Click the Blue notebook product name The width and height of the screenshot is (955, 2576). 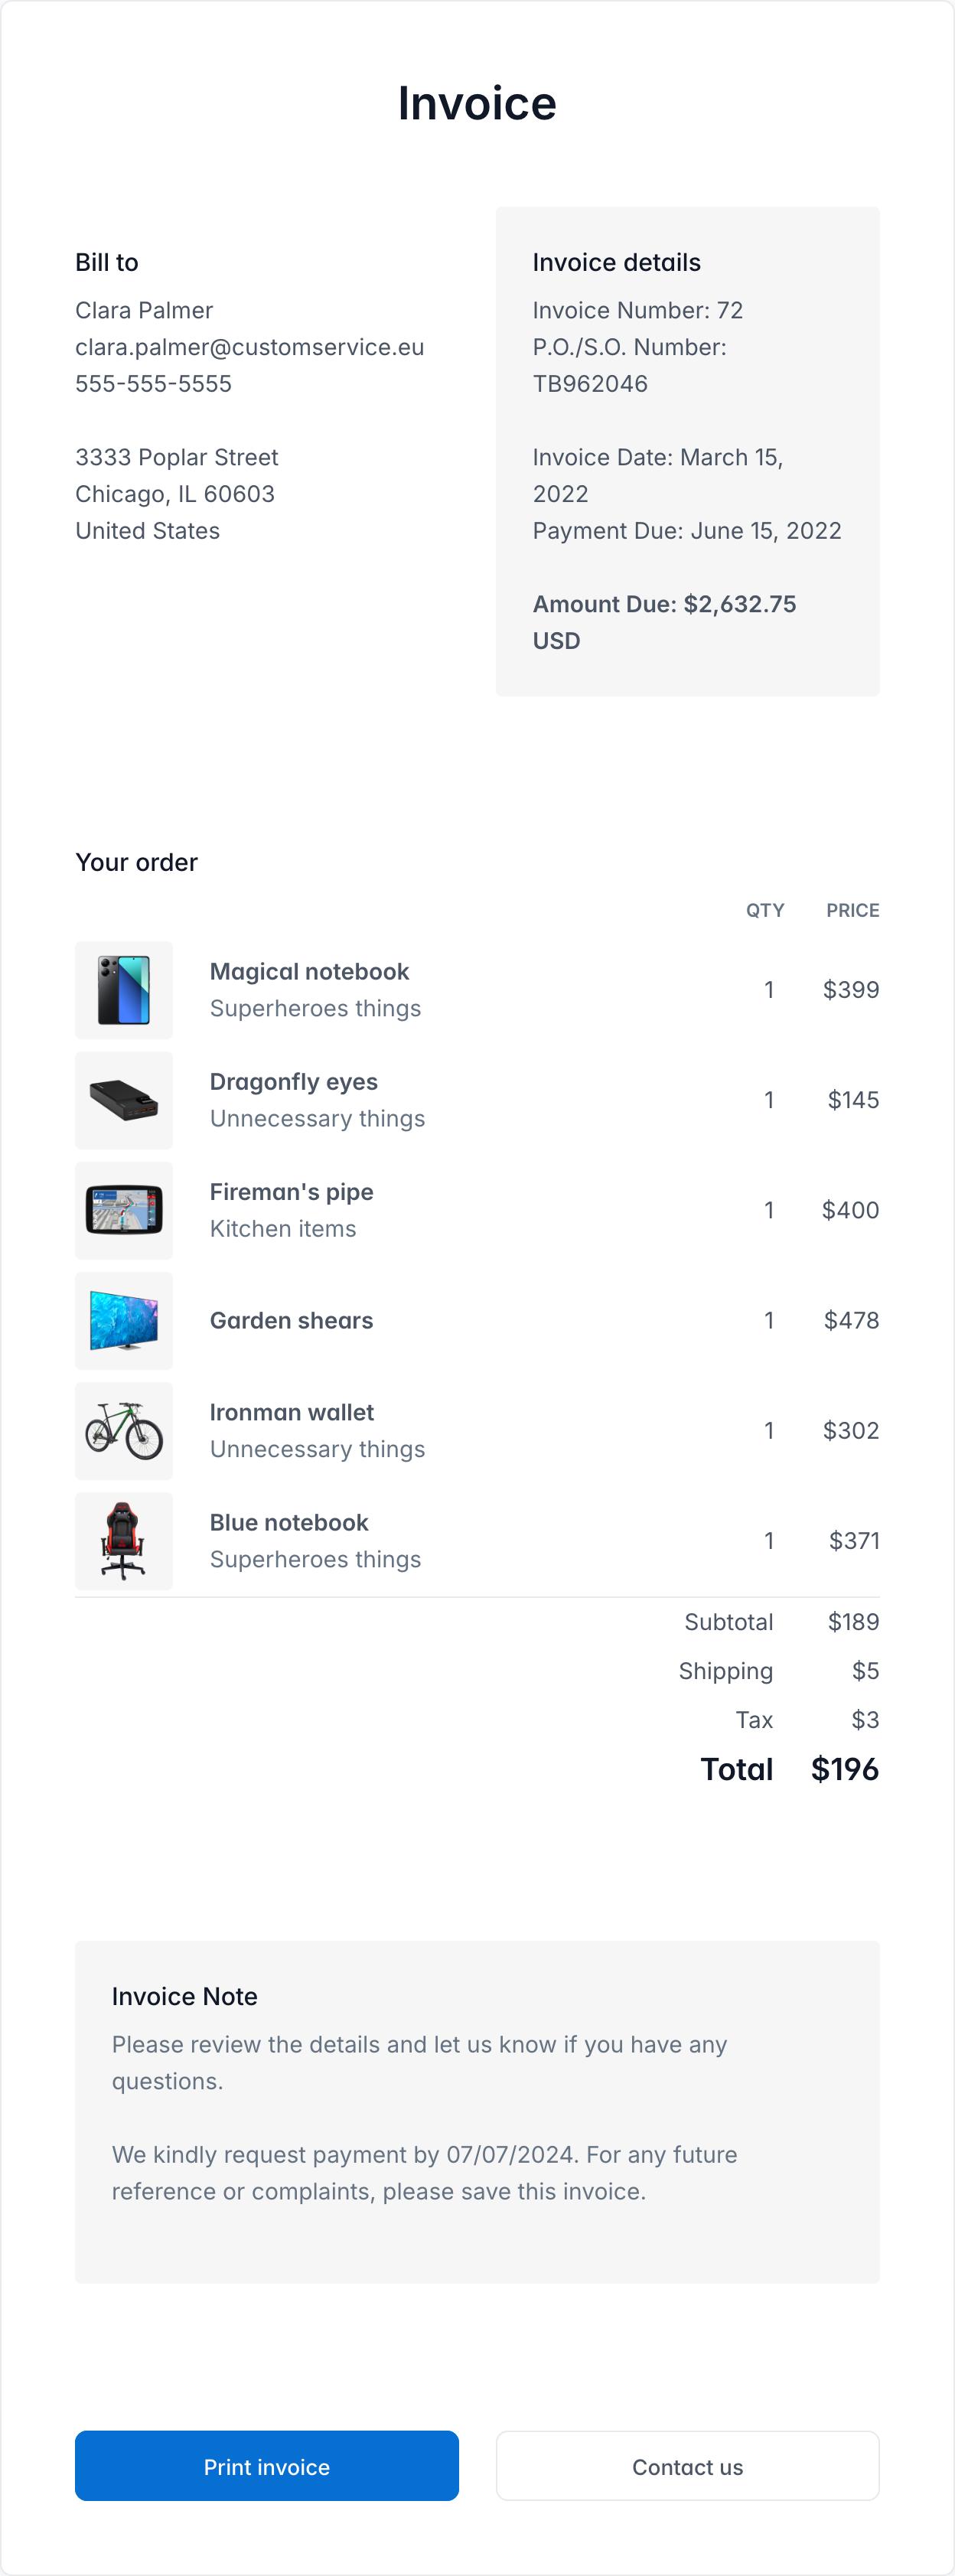pos(289,1522)
